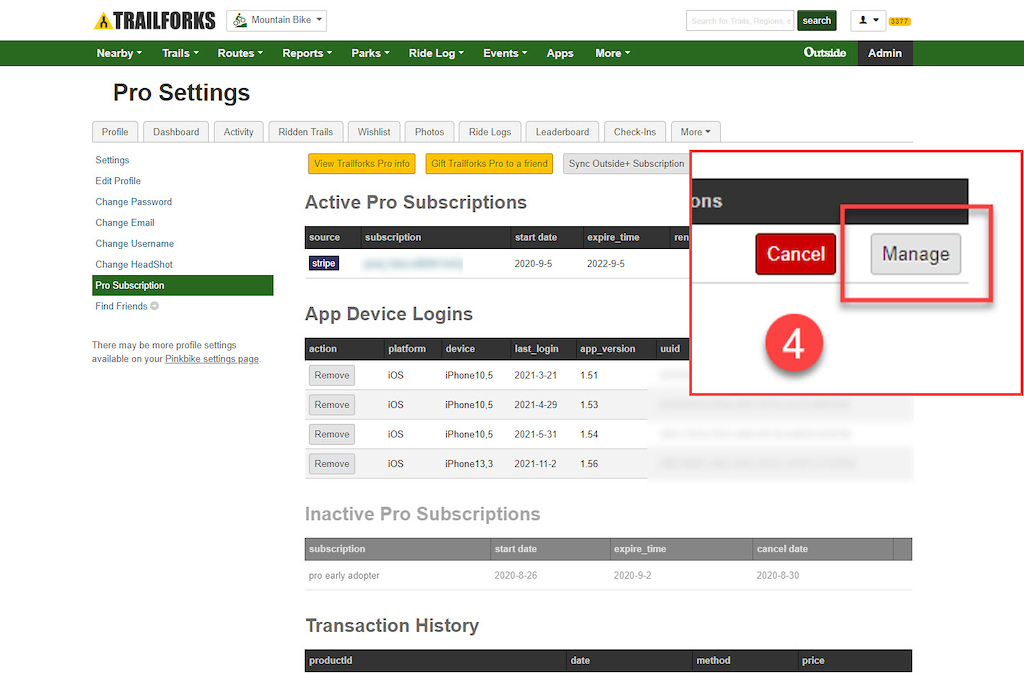Expand the Events menu
This screenshot has width=1024, height=673.
pos(505,53)
